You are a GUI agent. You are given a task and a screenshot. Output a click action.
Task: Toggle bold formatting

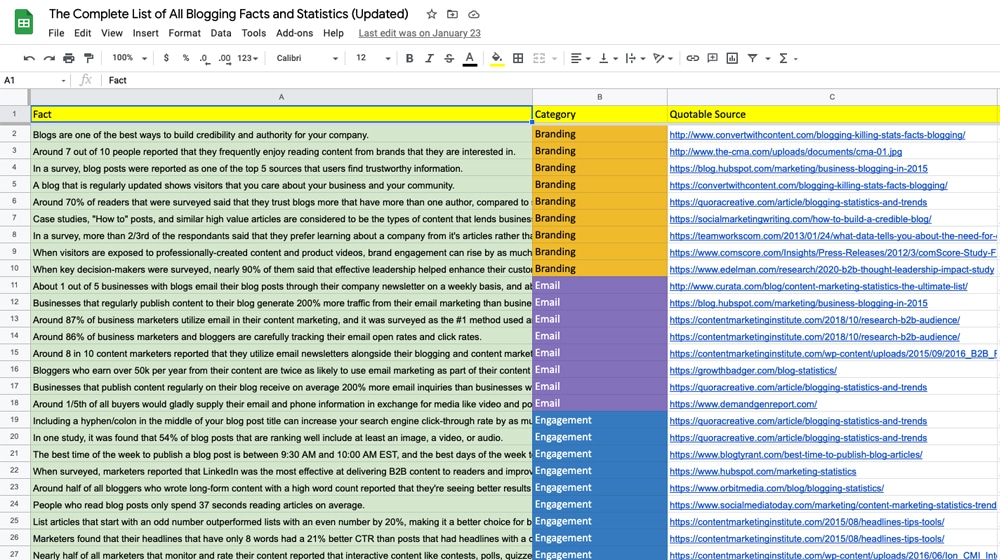[409, 58]
